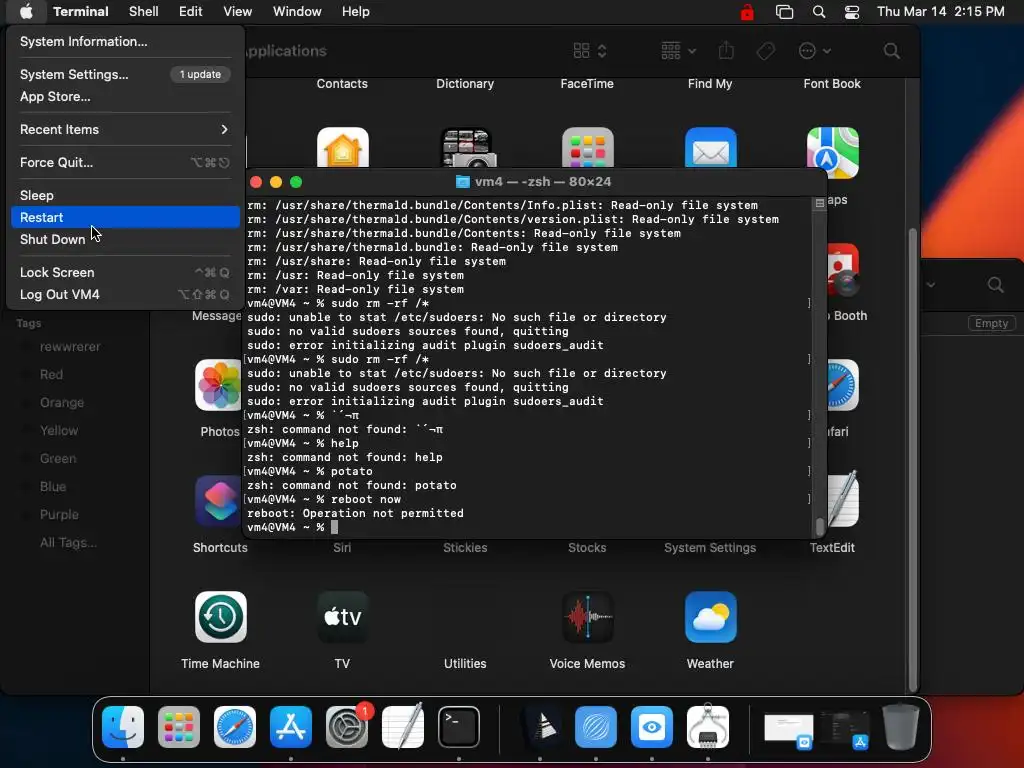Select Sleep in Apple menu
The width and height of the screenshot is (1024, 768).
pyautogui.click(x=125, y=195)
